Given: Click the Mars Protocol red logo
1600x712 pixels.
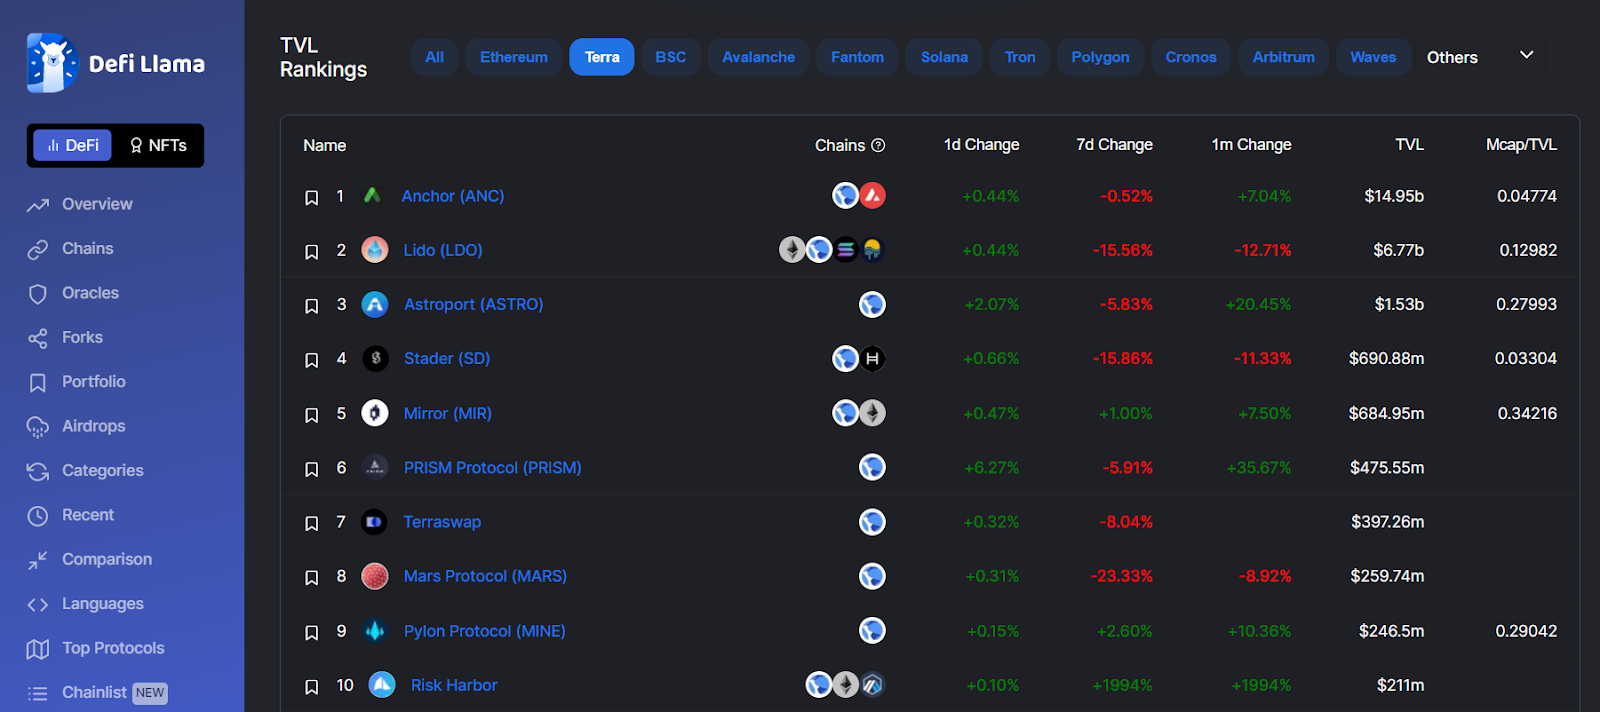Looking at the screenshot, I should (x=375, y=576).
